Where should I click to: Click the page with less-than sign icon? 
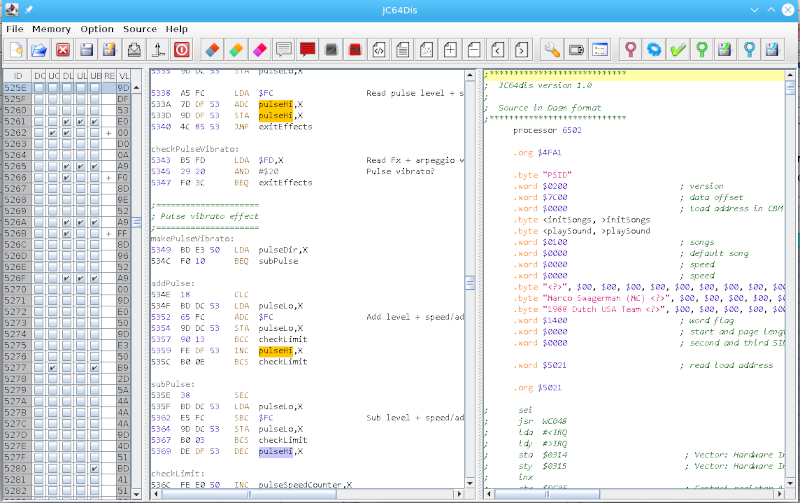coord(497,49)
